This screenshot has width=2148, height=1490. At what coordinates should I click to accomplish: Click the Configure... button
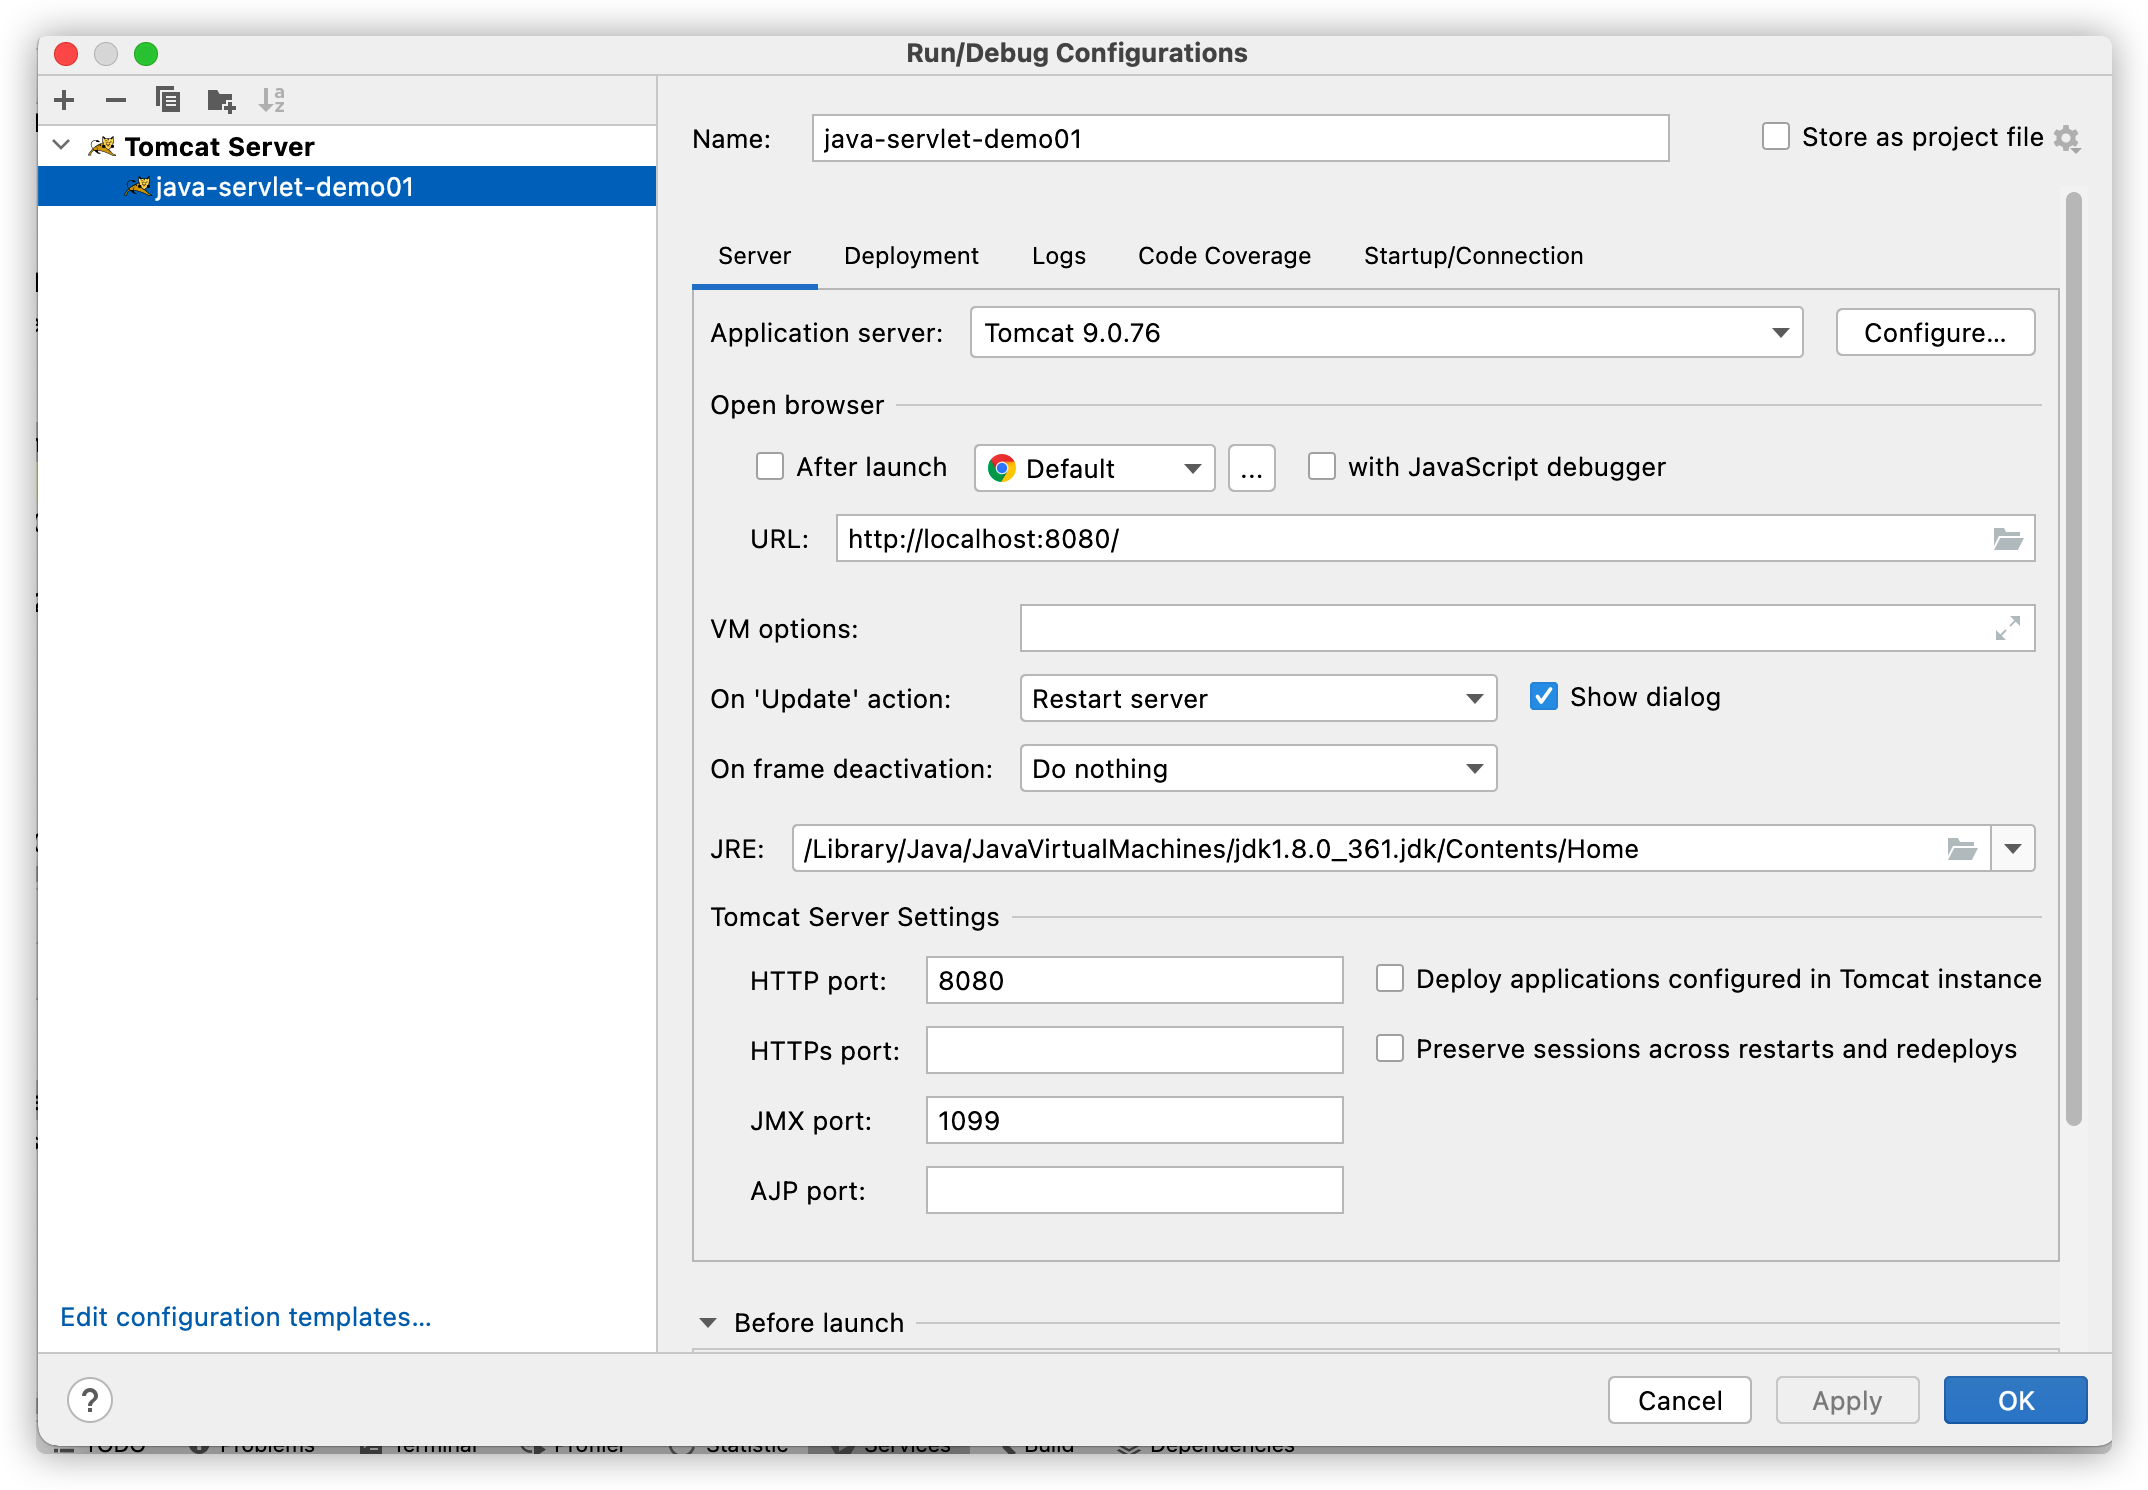tap(1935, 333)
